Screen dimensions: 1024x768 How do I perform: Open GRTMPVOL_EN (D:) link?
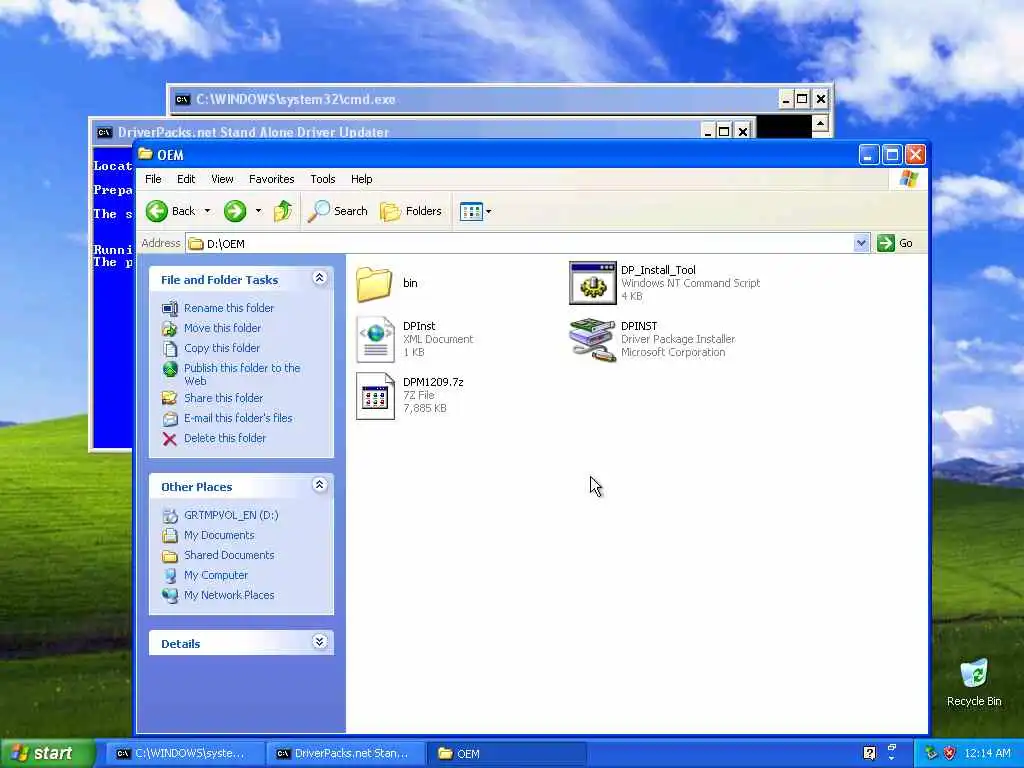tap(231, 515)
